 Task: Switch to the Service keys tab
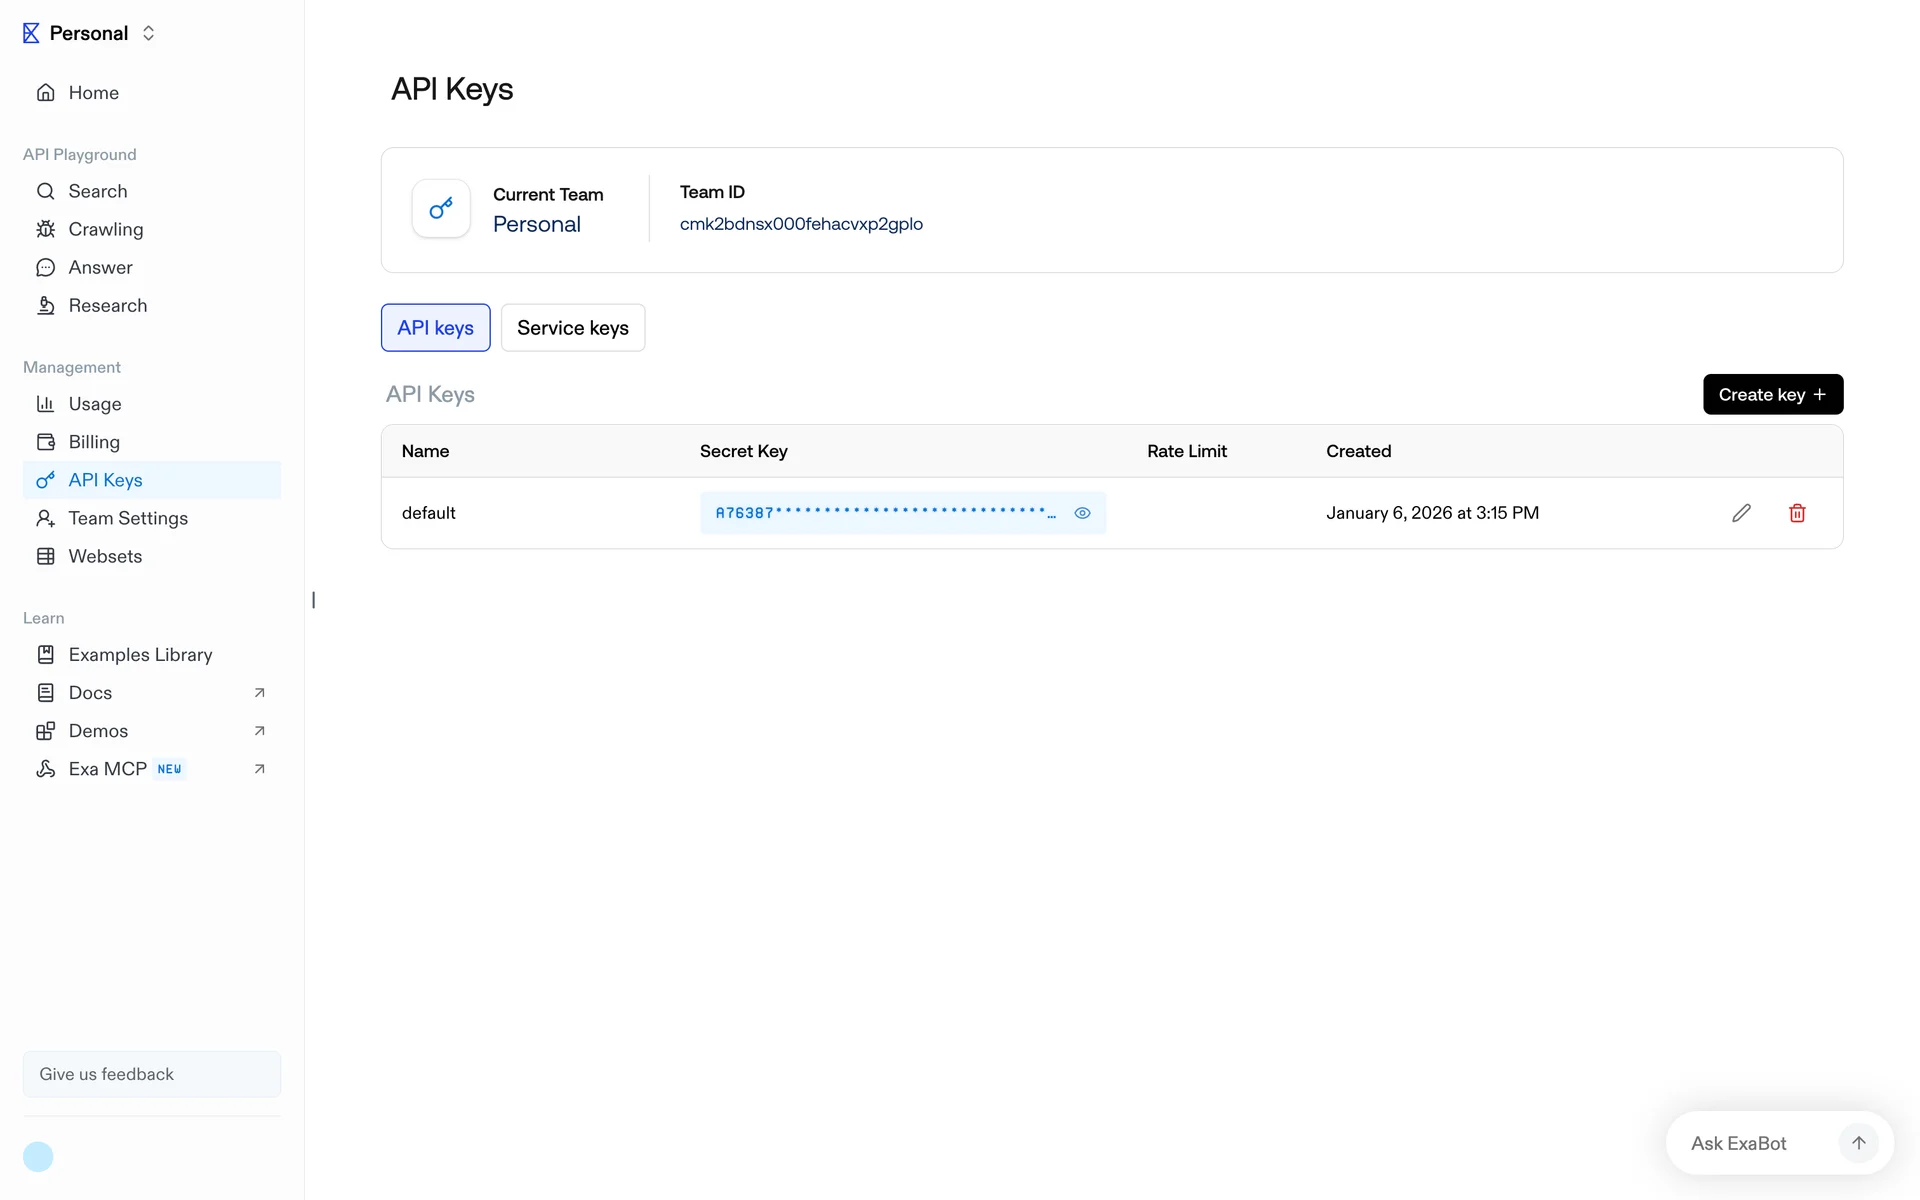click(x=573, y=328)
